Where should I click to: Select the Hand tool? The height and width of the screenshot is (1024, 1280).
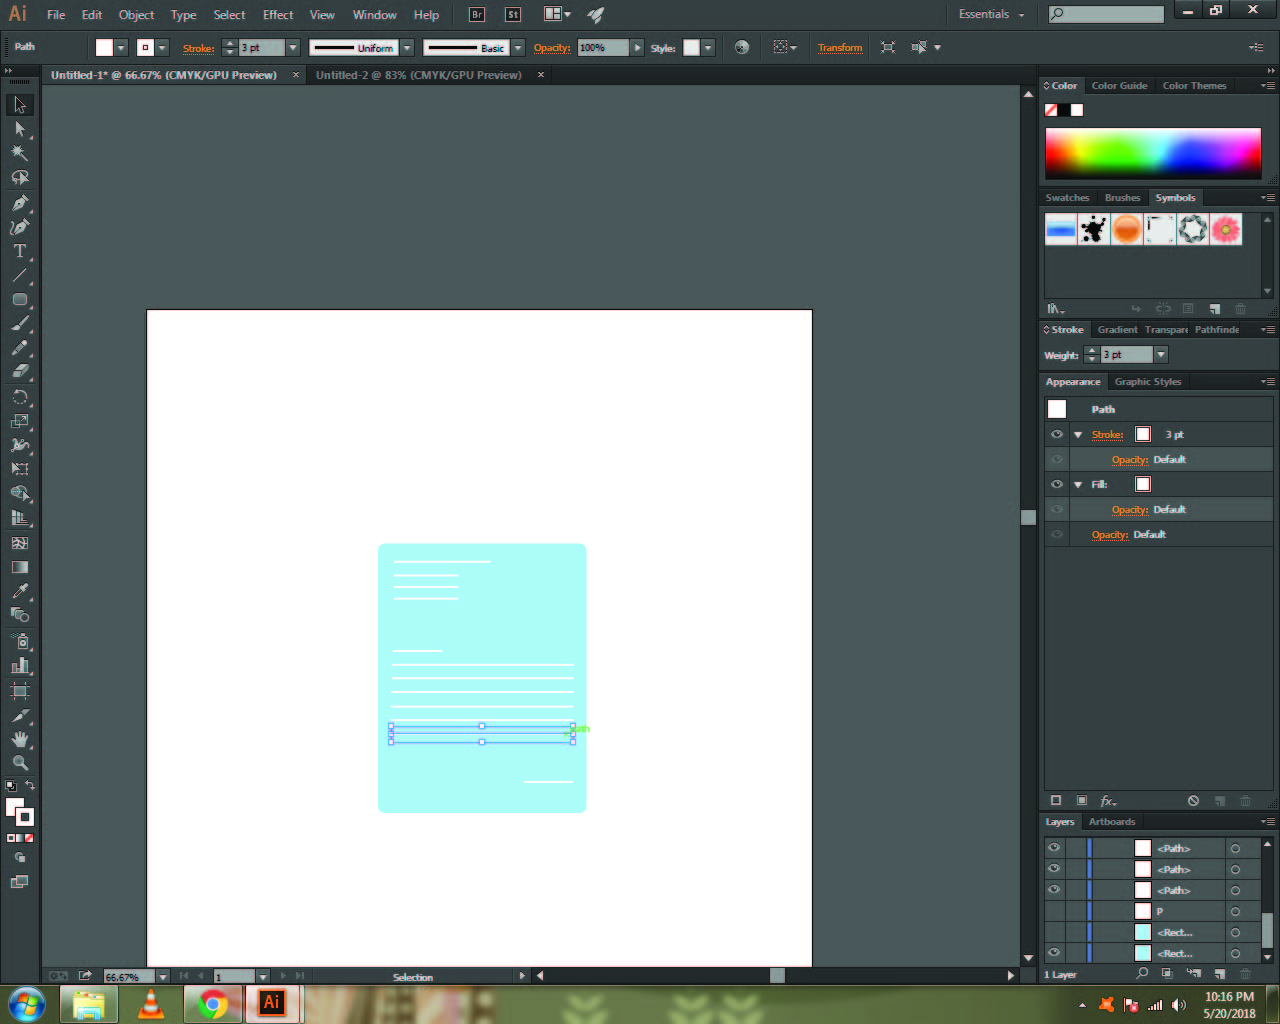(19, 739)
